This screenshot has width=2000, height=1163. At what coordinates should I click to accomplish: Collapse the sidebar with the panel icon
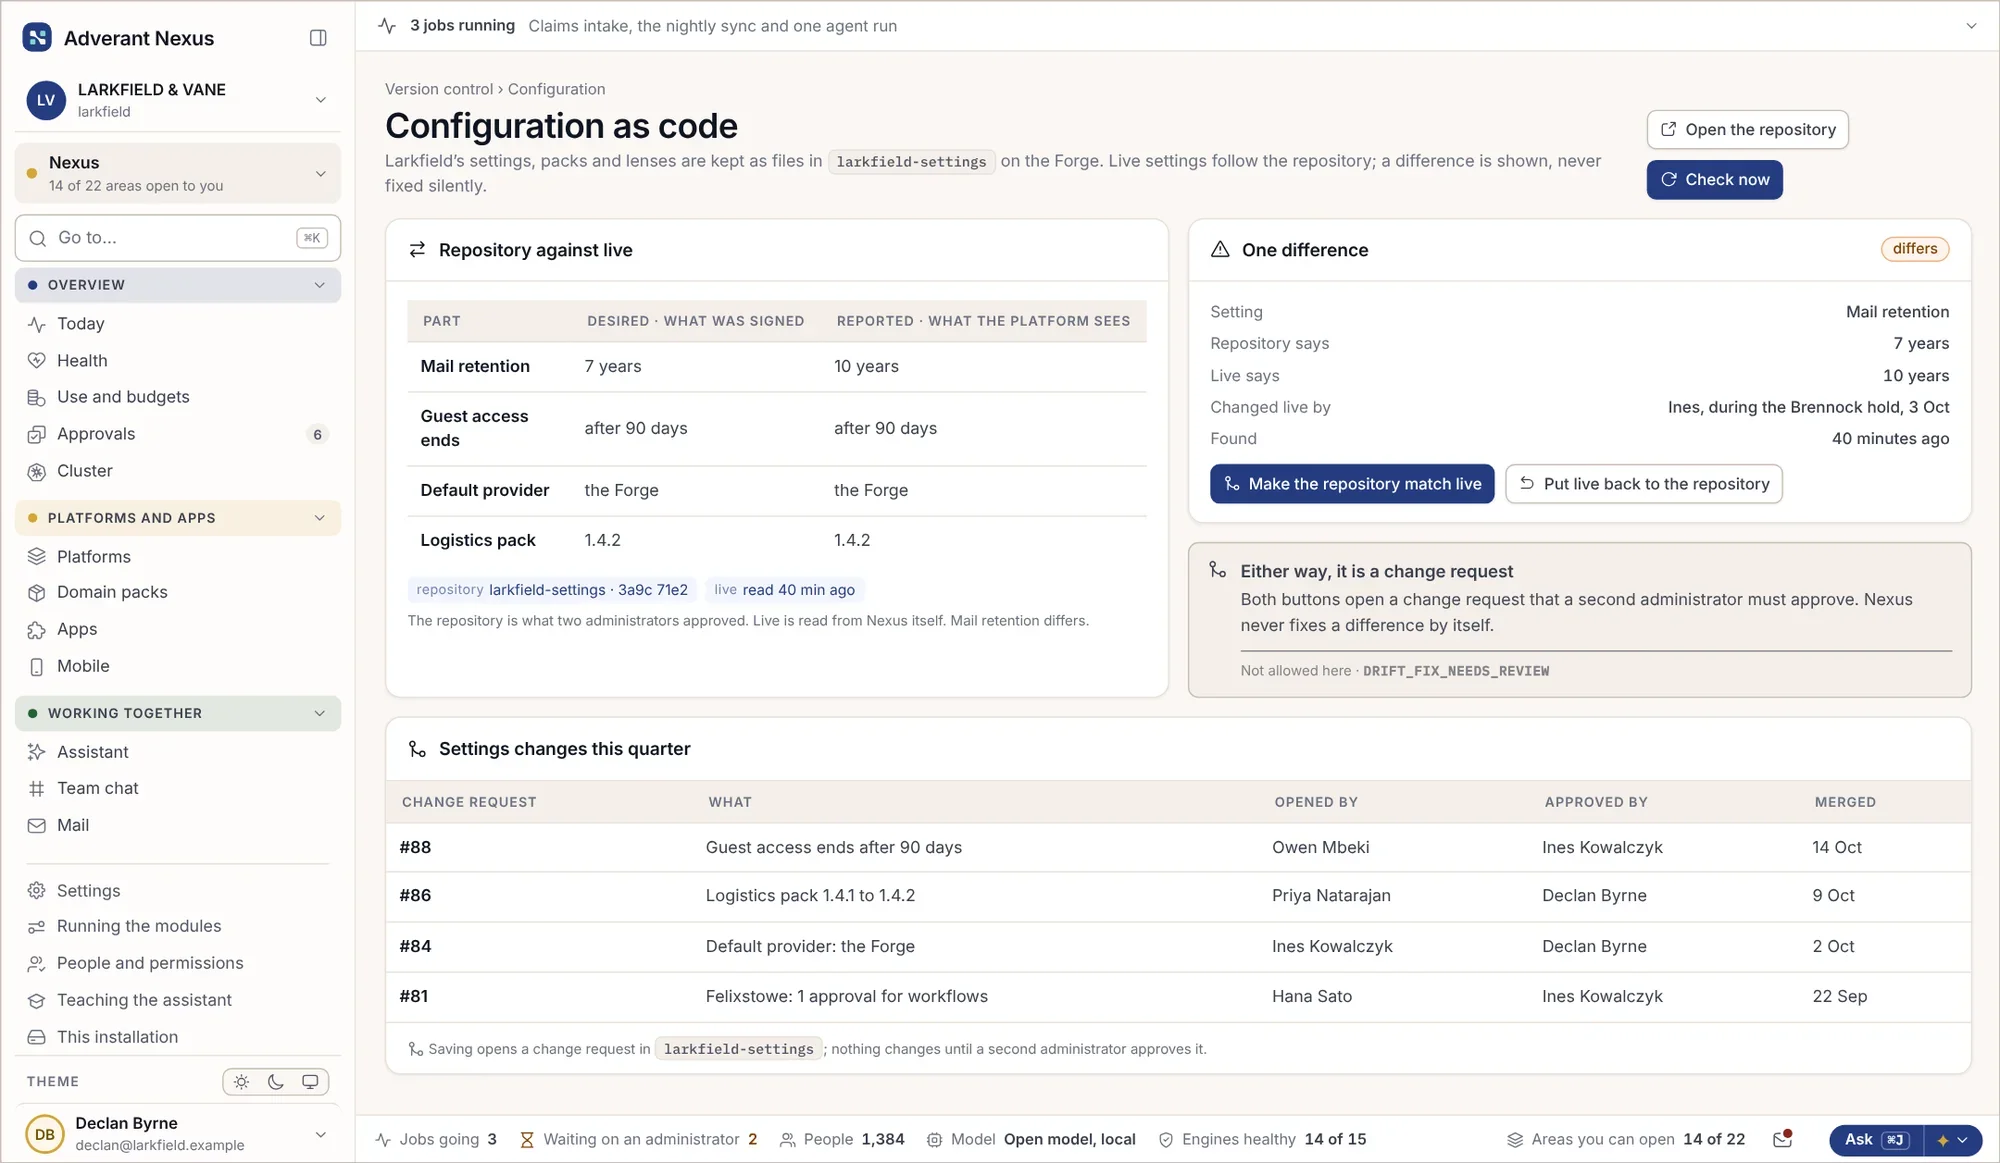318,38
